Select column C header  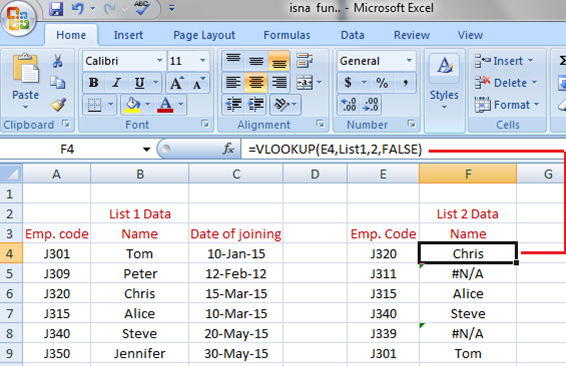point(236,174)
